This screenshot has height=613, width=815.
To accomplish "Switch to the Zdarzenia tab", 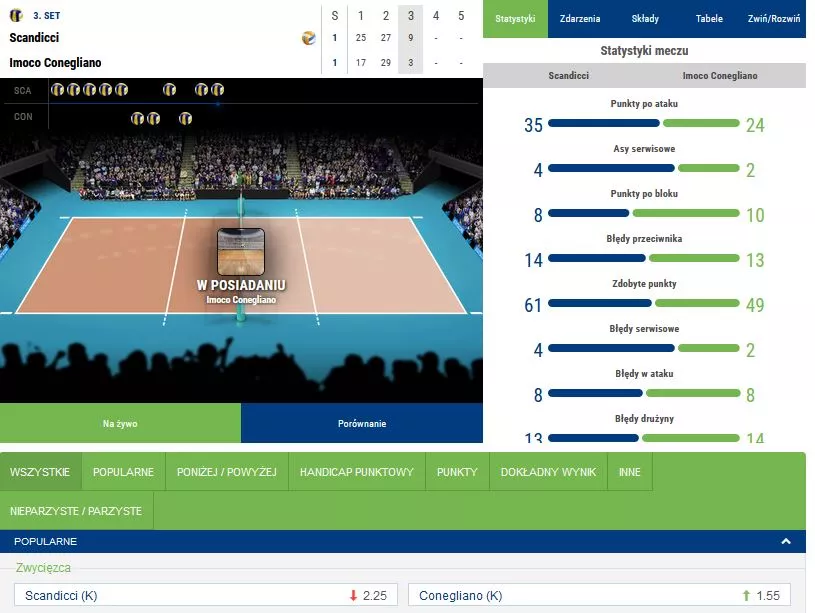I will 580,19.
